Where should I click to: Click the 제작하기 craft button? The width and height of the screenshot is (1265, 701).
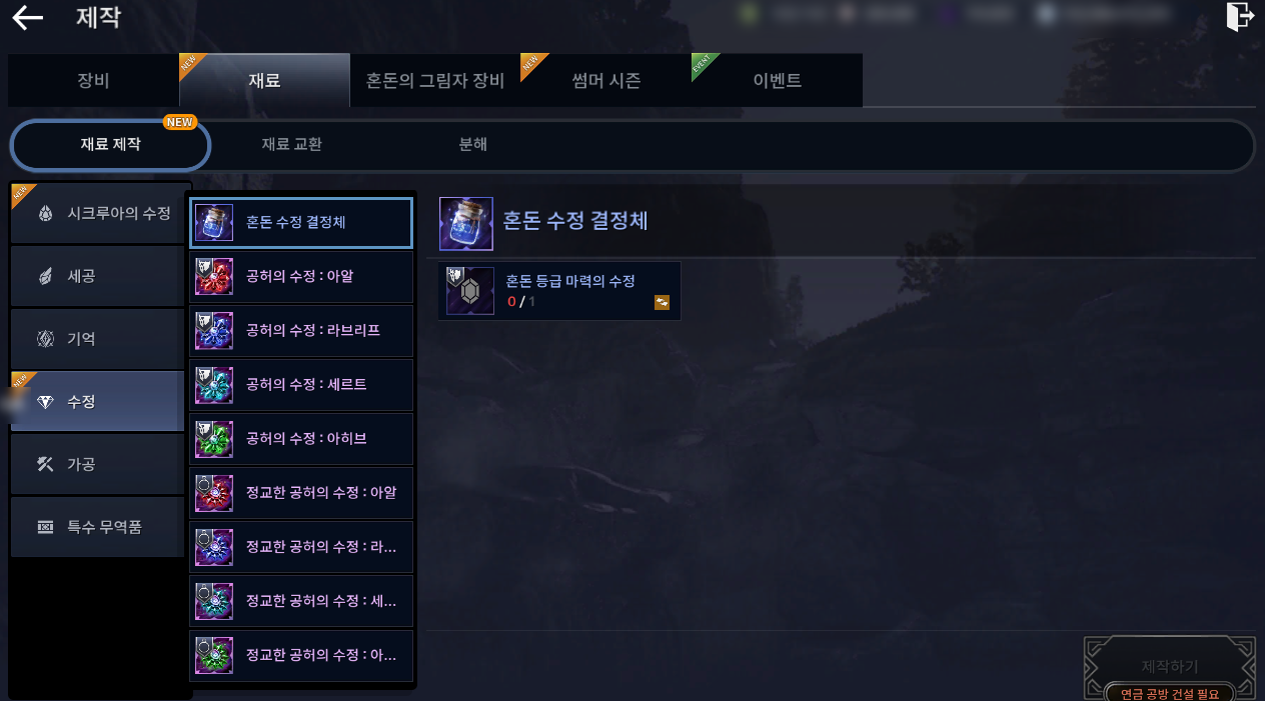(x=1170, y=667)
